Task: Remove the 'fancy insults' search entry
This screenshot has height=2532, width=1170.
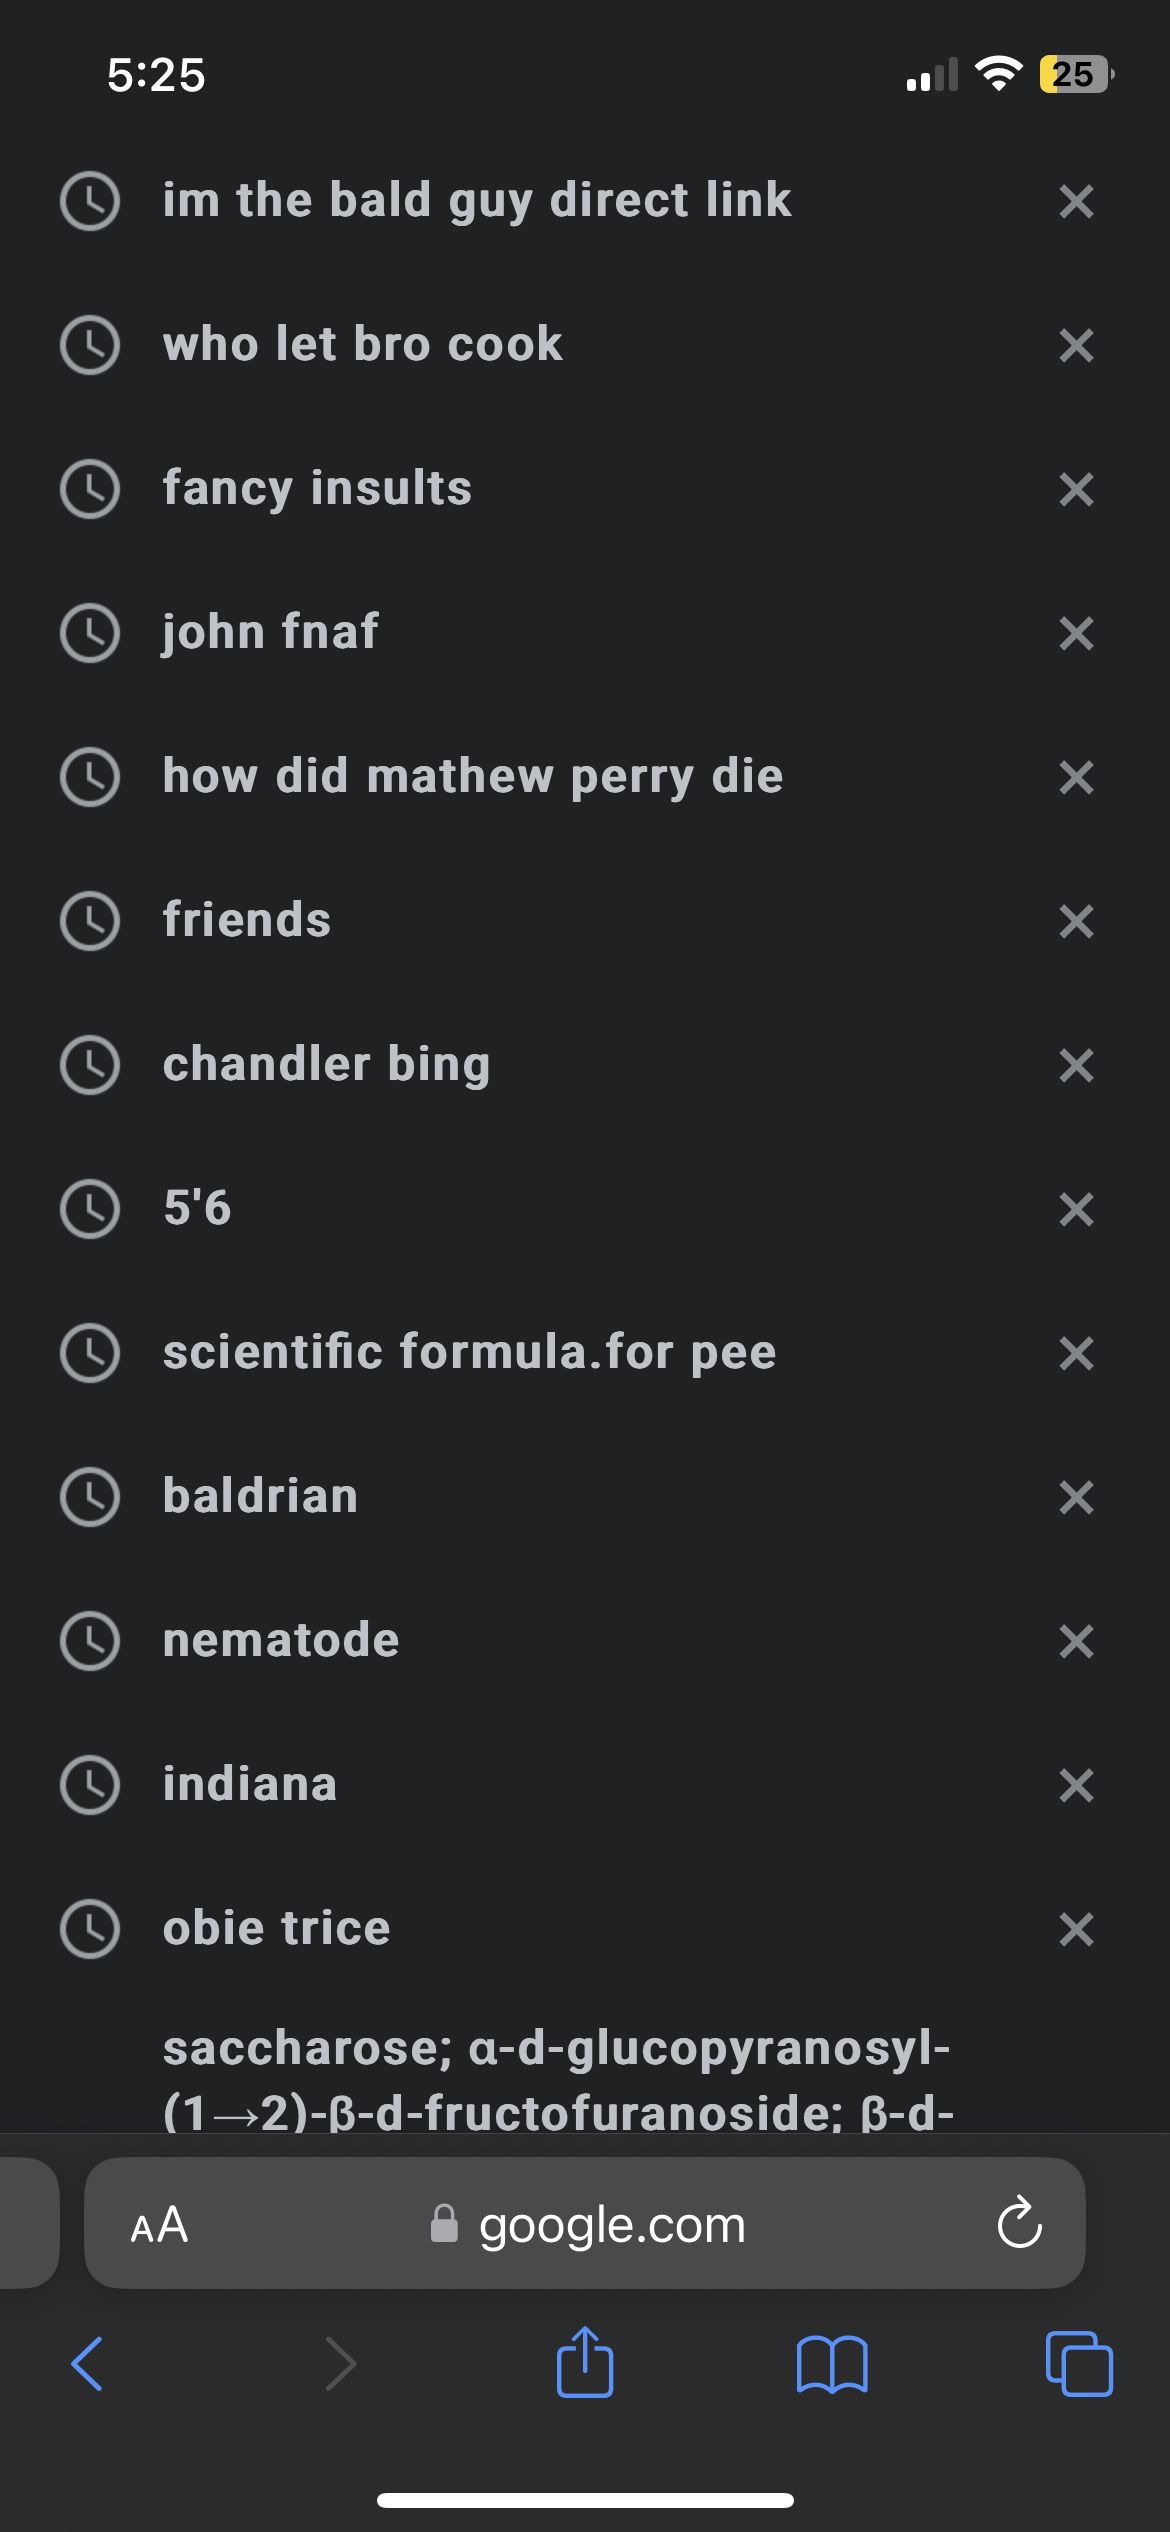Action: pyautogui.click(x=1076, y=489)
